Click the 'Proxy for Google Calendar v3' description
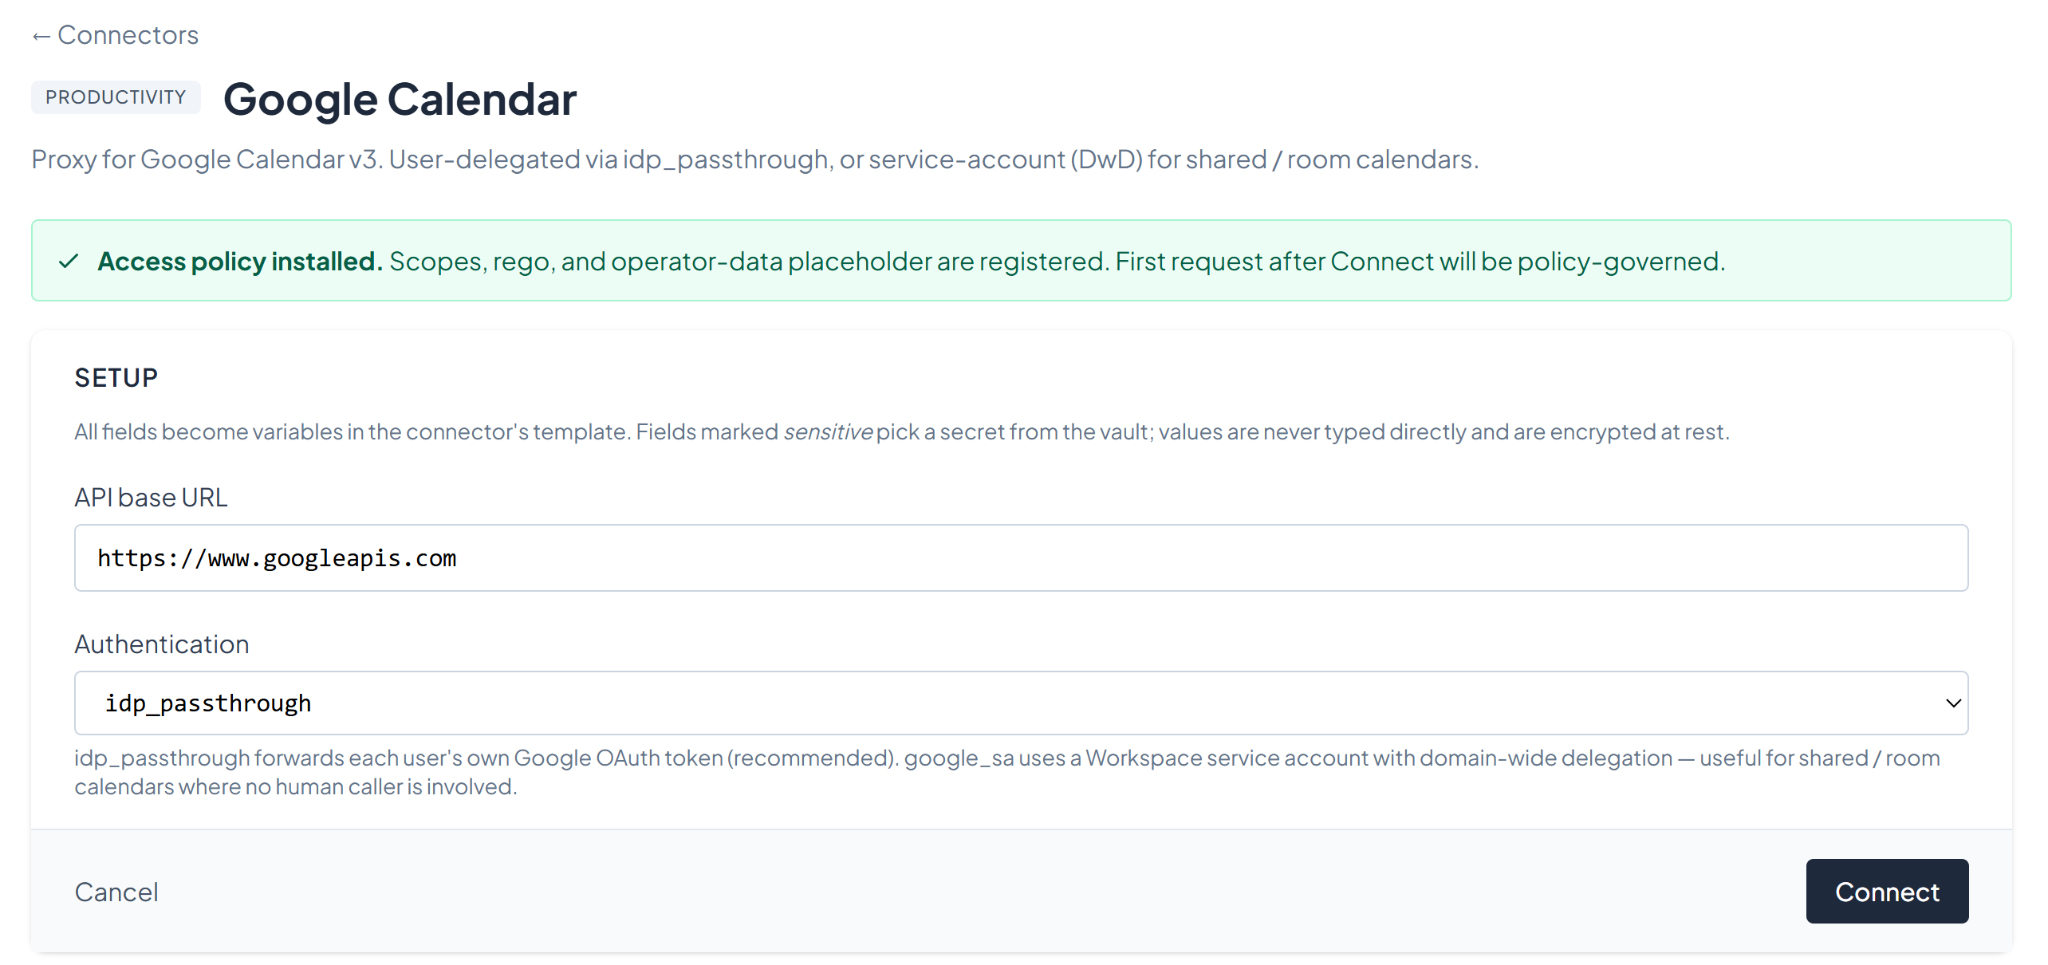The width and height of the screenshot is (2048, 965). [755, 159]
